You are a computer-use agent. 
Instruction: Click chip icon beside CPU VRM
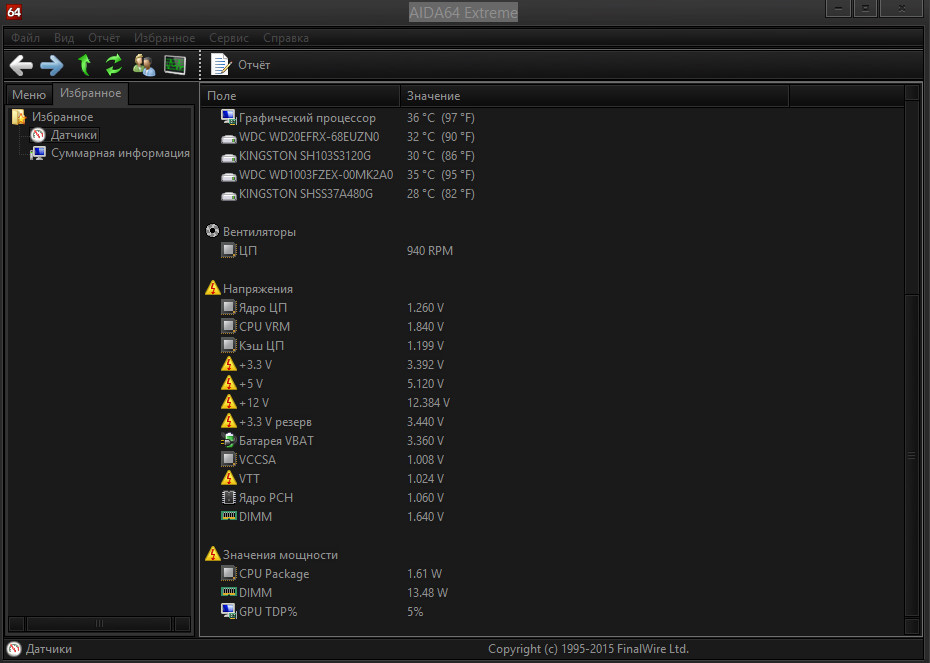[228, 326]
